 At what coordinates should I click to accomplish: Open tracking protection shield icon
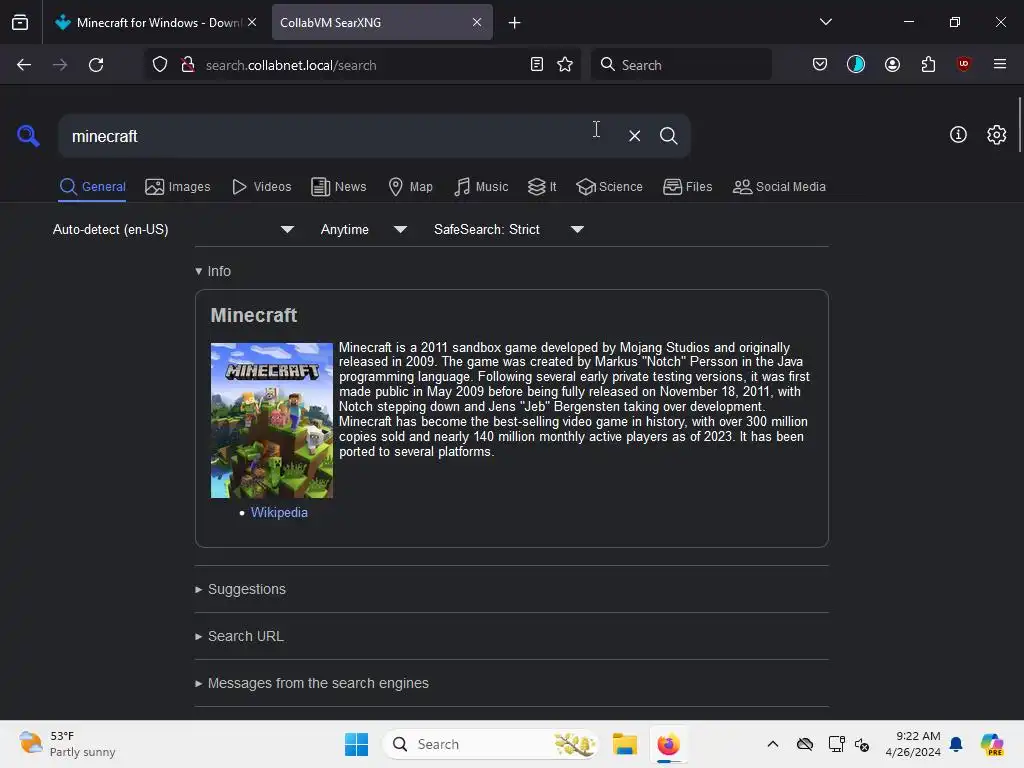[160, 65]
